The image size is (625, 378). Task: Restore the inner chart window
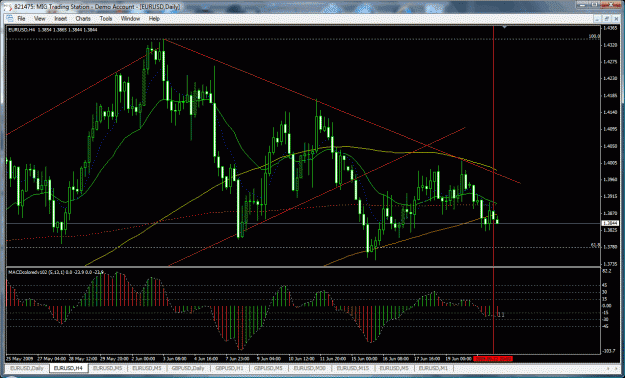pyautogui.click(x=606, y=19)
